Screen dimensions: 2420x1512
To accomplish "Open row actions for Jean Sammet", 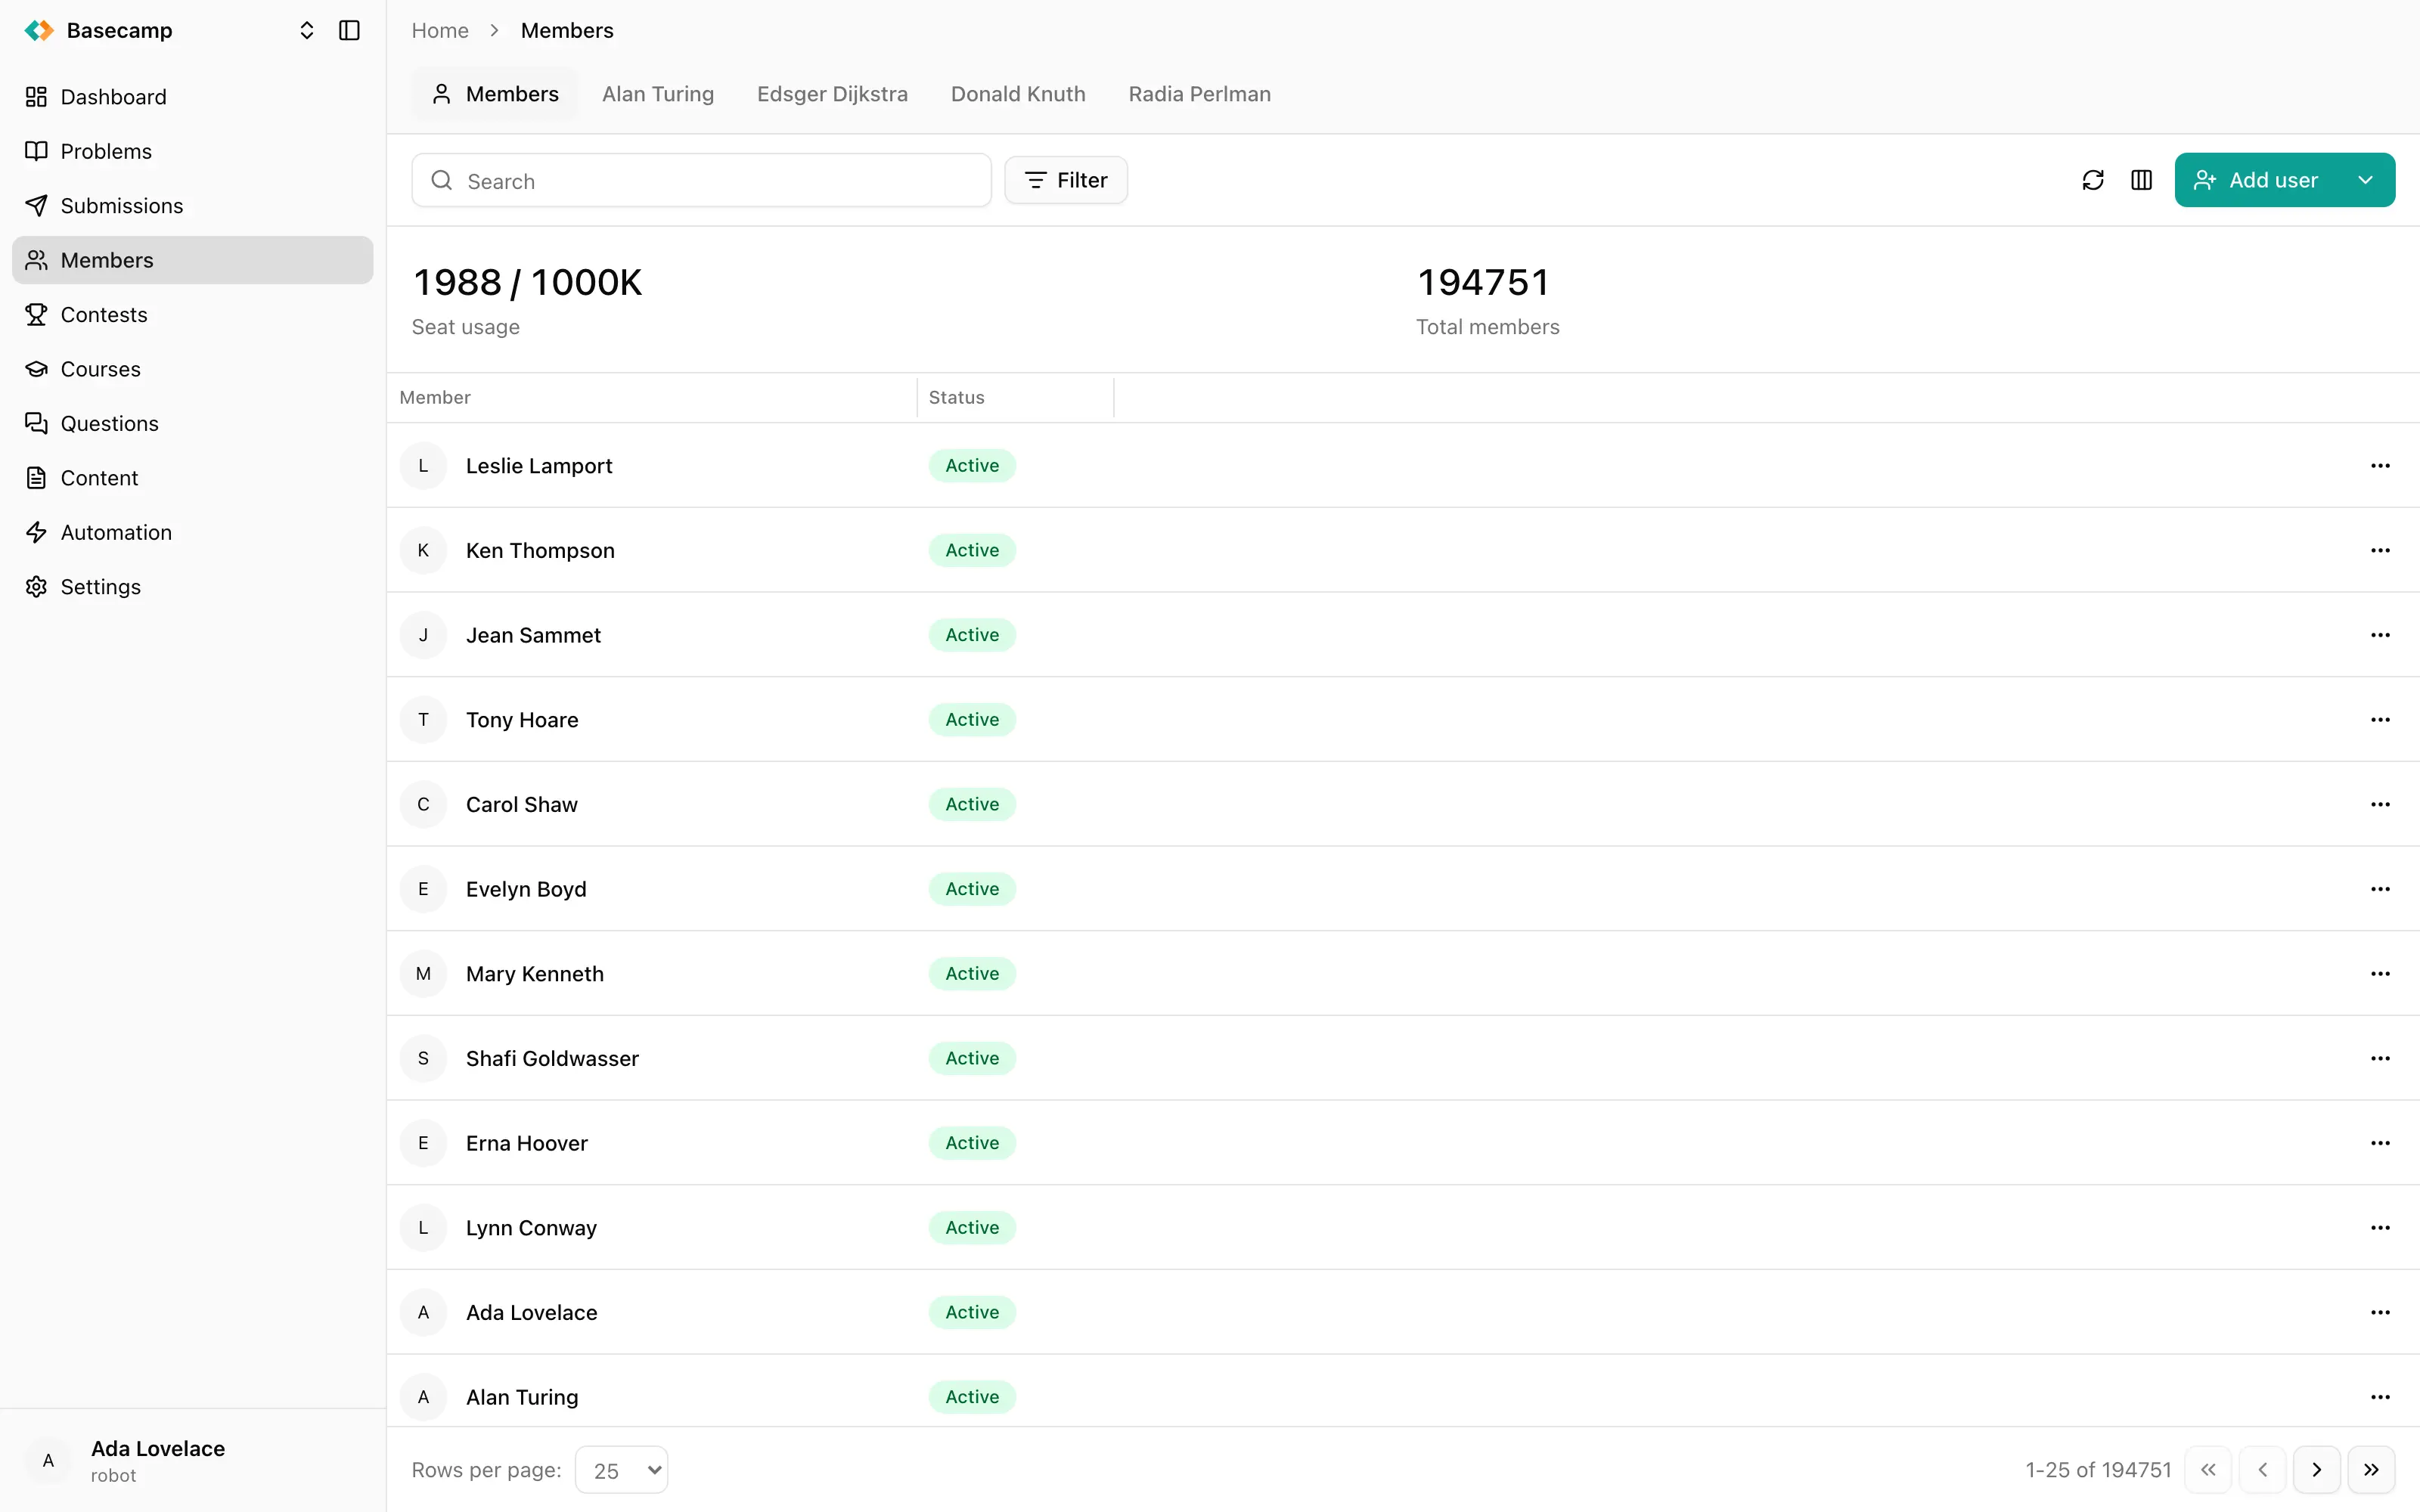I will [2380, 635].
